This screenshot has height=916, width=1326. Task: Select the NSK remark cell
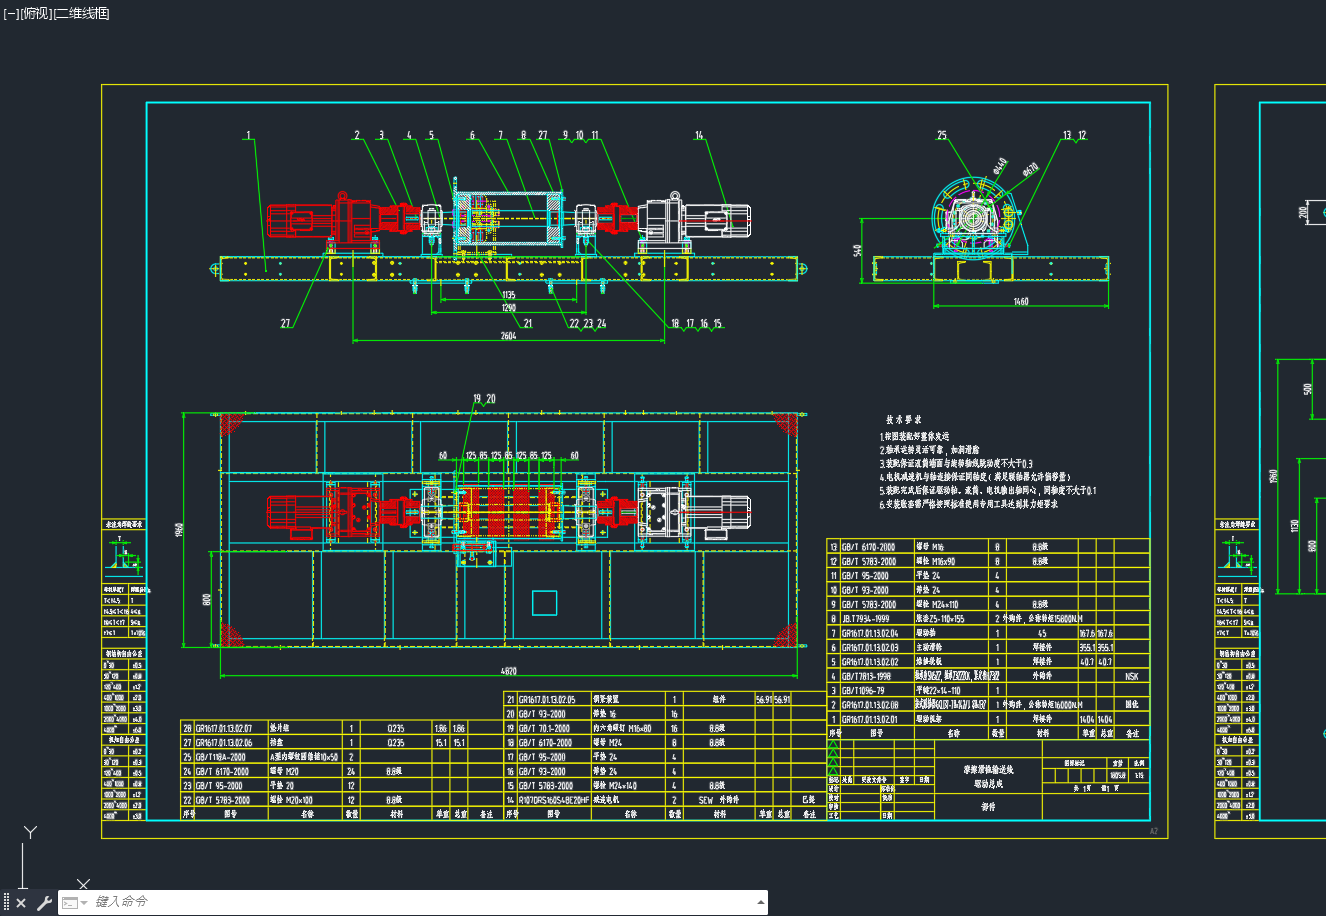[x=1132, y=676]
